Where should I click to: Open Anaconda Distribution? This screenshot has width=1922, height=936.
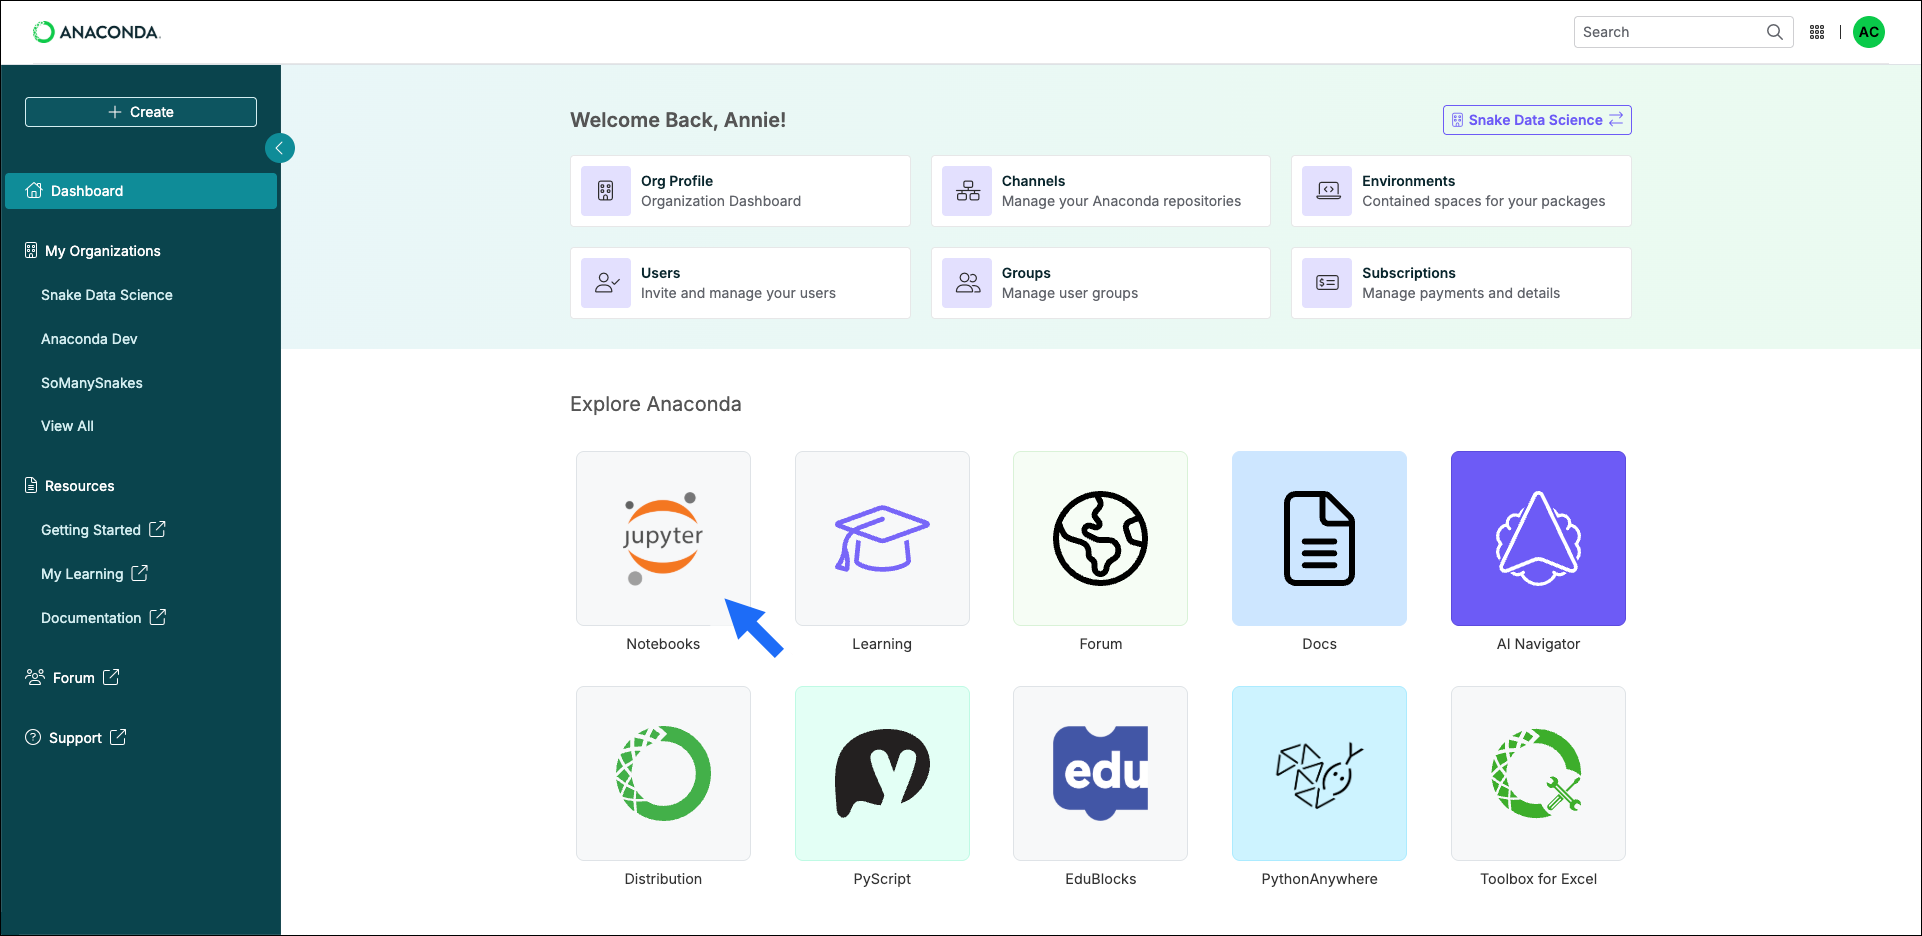[663, 773]
